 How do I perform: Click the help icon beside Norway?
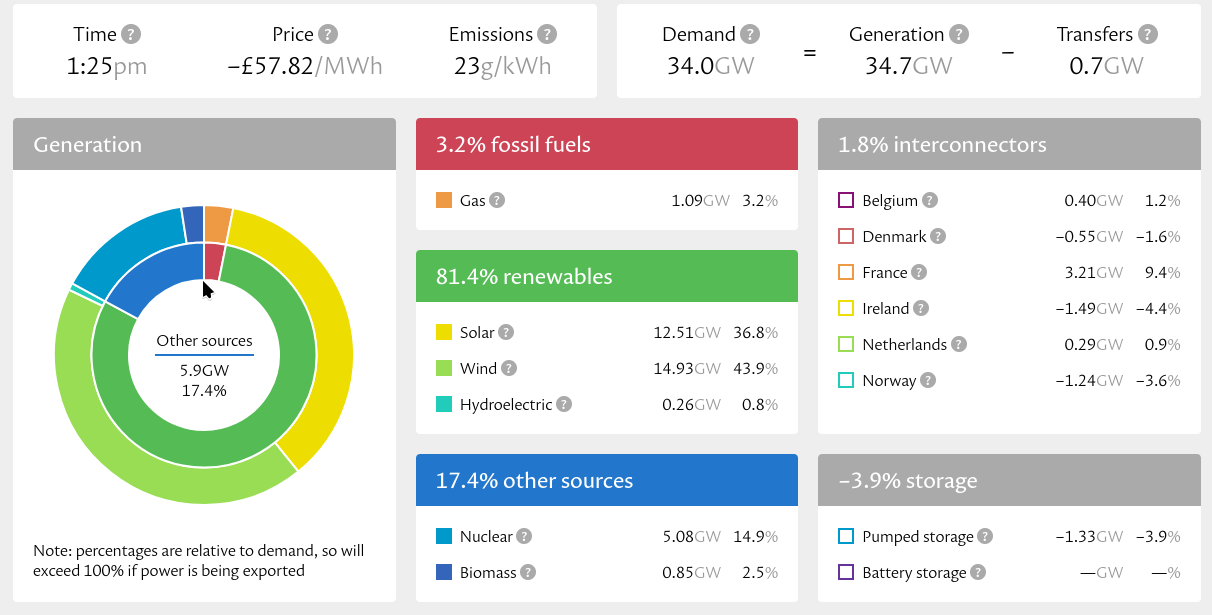(x=928, y=380)
